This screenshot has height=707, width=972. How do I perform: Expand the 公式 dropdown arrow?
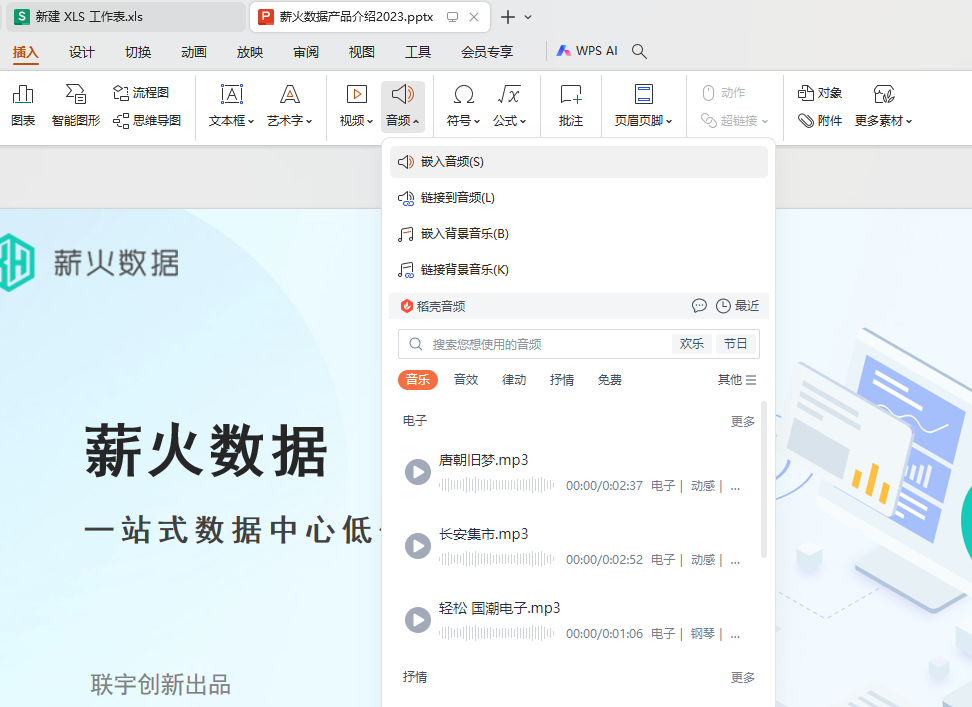(523, 121)
